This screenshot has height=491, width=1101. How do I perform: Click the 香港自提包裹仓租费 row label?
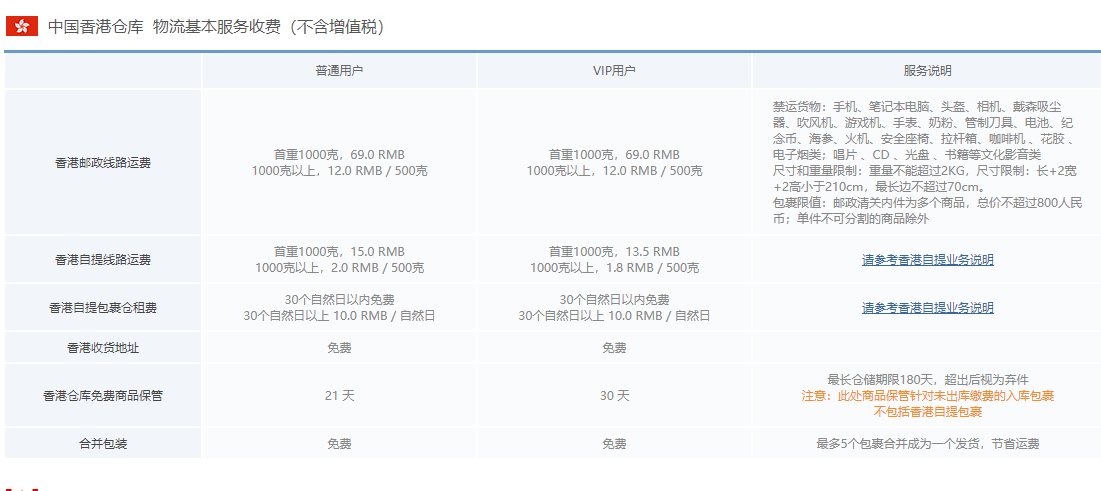coord(103,308)
